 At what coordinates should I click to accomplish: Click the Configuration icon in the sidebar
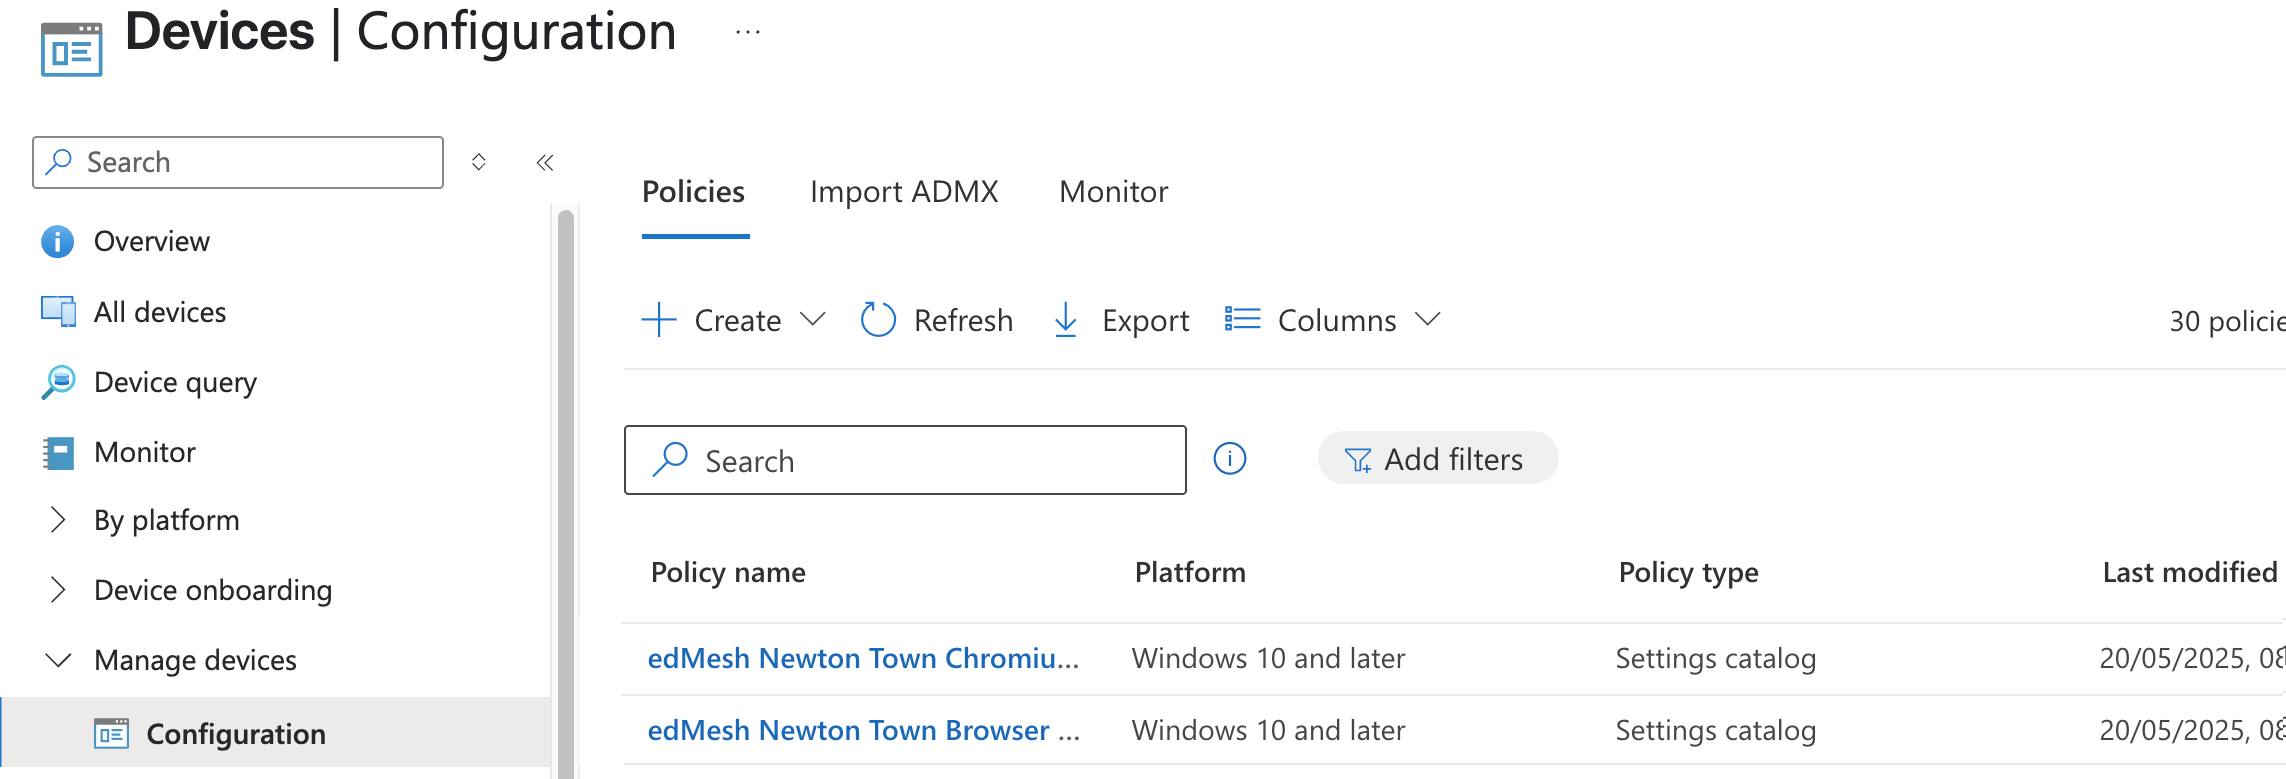point(111,733)
